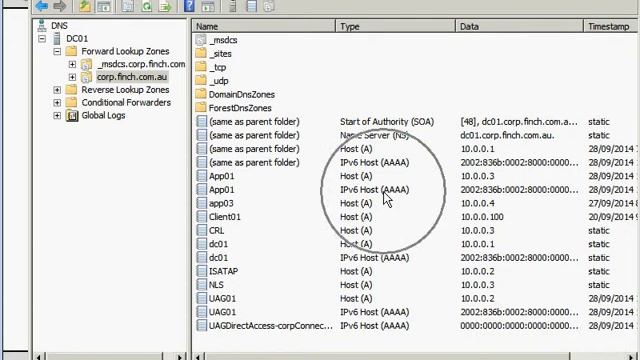Select the dc01 IPv6 Host (AAAA) record
The image size is (640, 360).
click(x=416, y=258)
